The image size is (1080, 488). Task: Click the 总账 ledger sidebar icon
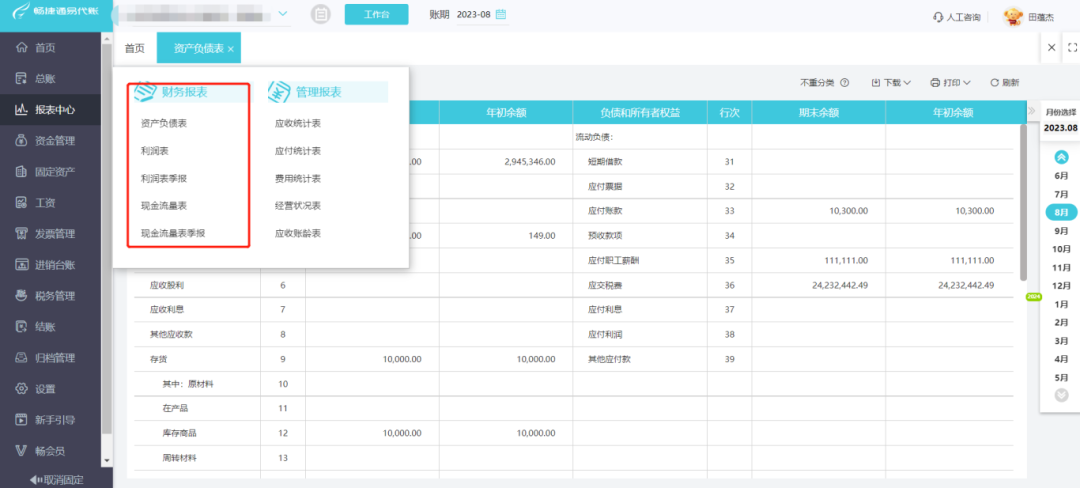click(21, 78)
